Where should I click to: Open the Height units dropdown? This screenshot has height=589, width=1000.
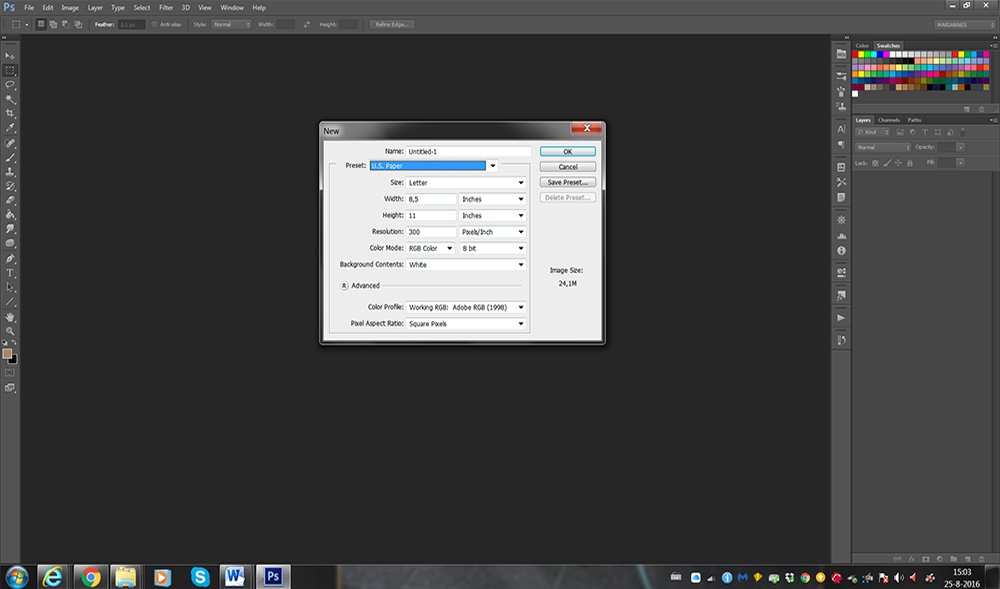[492, 215]
